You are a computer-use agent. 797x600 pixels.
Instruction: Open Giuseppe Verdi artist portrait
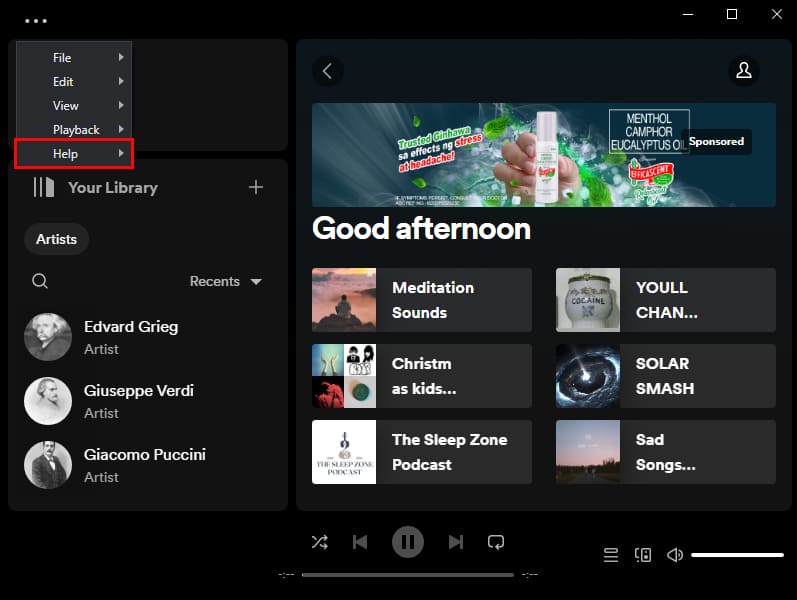tap(48, 401)
